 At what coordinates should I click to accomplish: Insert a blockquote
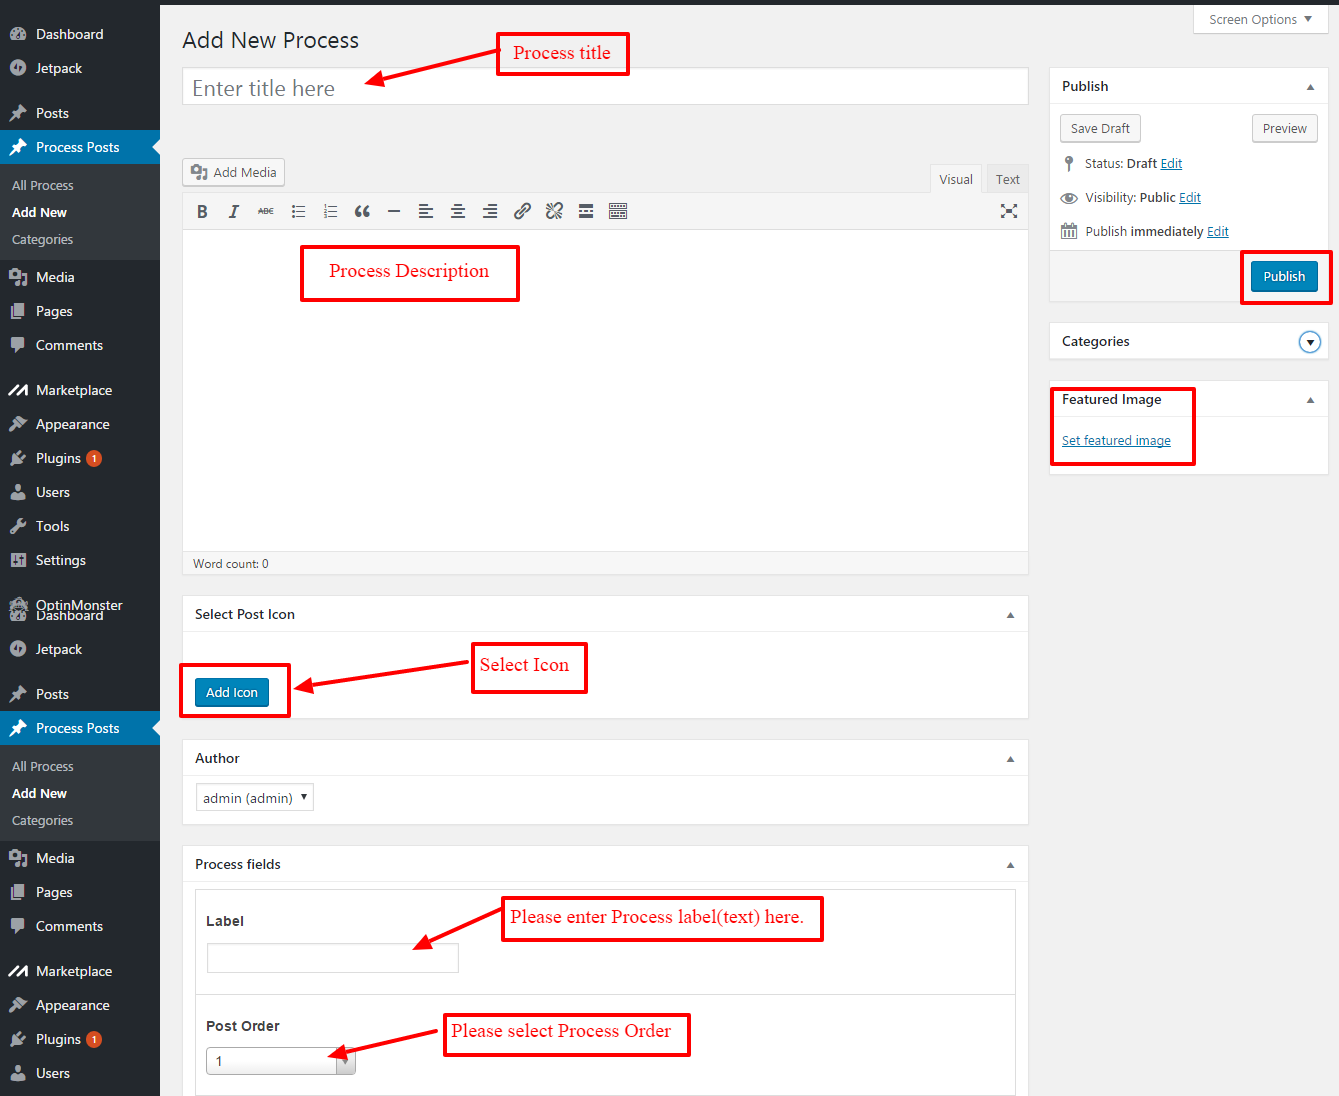click(362, 211)
